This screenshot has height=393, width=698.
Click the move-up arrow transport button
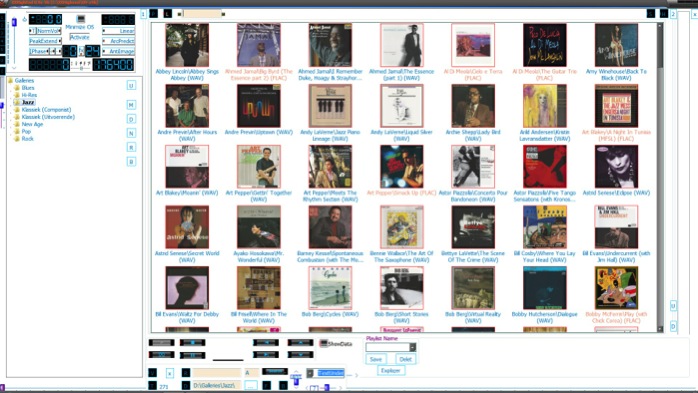pos(300,342)
